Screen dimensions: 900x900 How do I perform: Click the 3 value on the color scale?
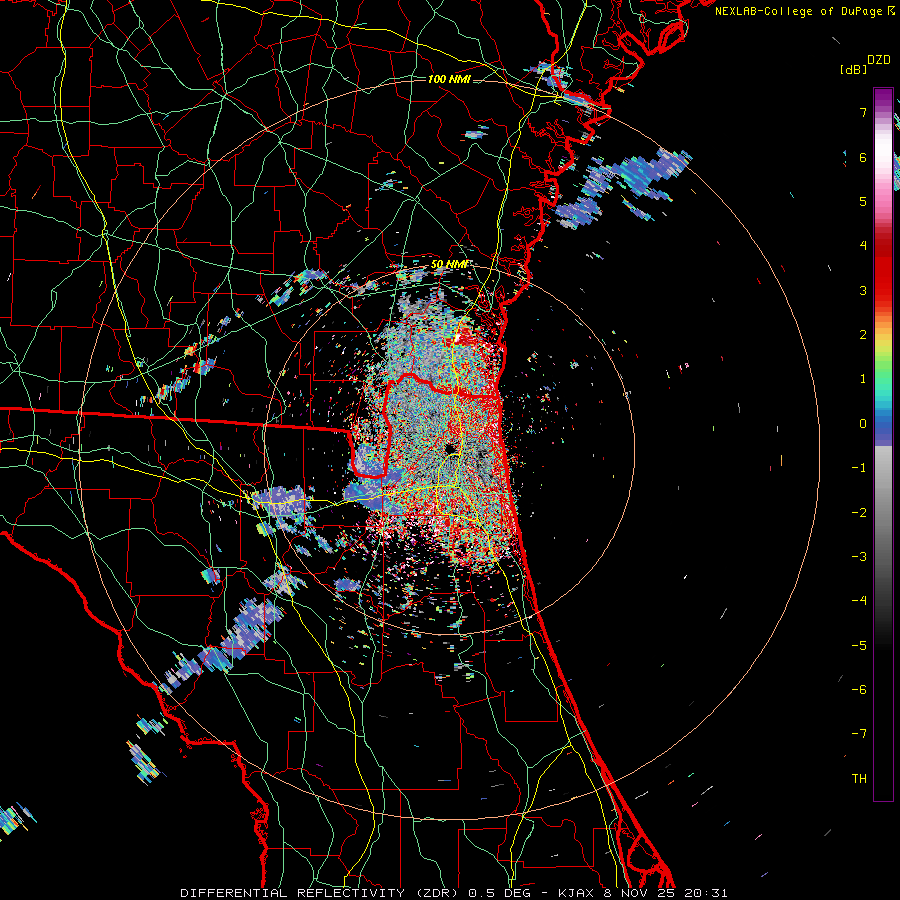point(863,290)
